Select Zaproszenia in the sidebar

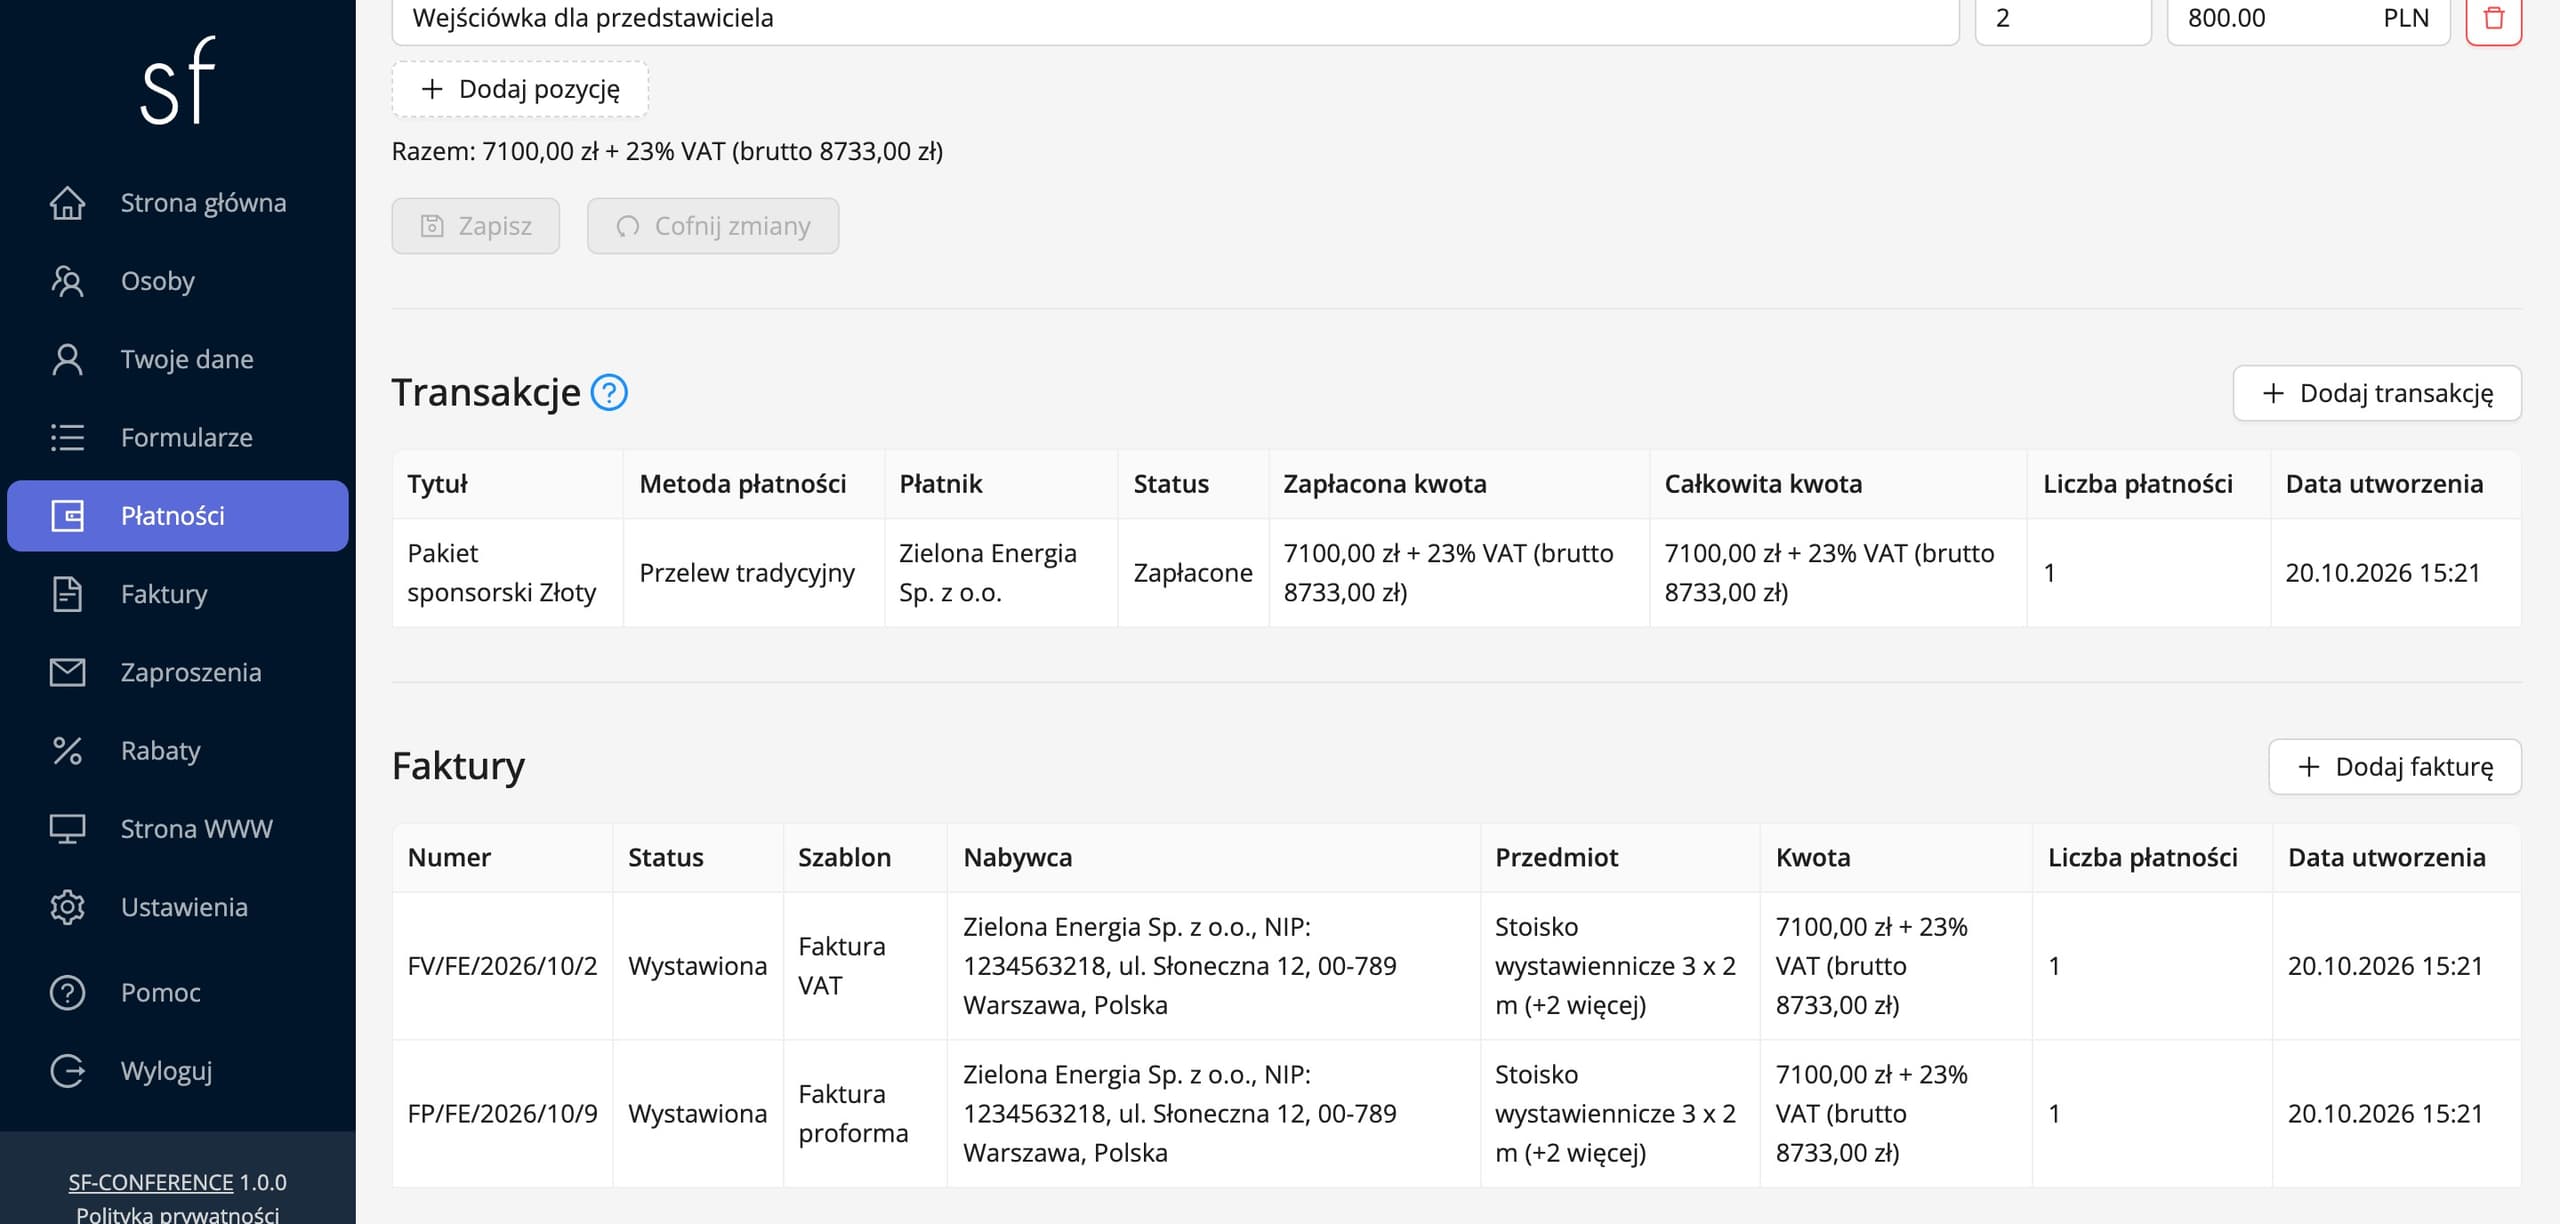pyautogui.click(x=178, y=672)
